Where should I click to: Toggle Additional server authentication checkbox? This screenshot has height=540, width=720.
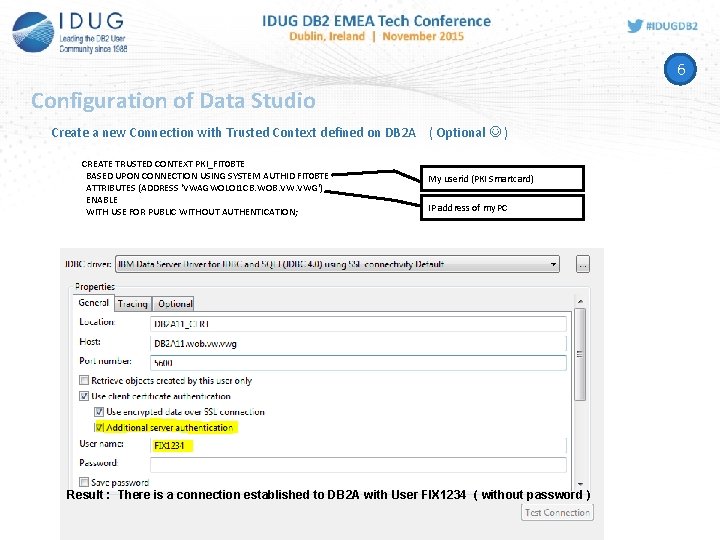tap(99, 428)
